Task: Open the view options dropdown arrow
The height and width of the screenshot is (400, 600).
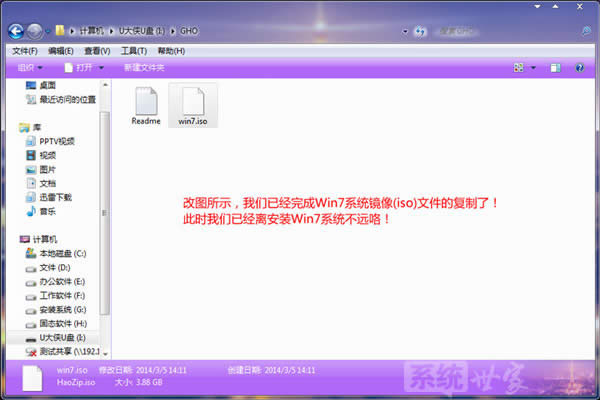Action: pyautogui.click(x=533, y=68)
